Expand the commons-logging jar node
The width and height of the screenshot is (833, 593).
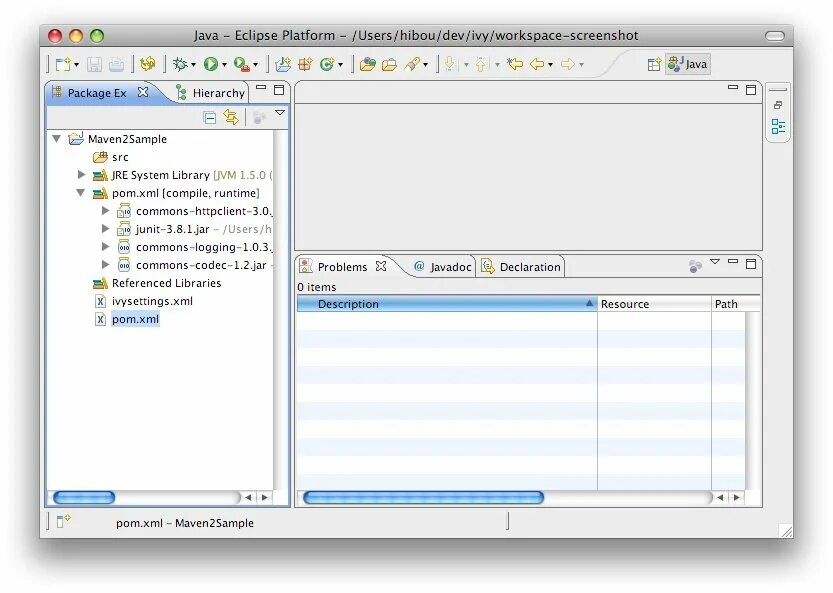click(x=106, y=247)
